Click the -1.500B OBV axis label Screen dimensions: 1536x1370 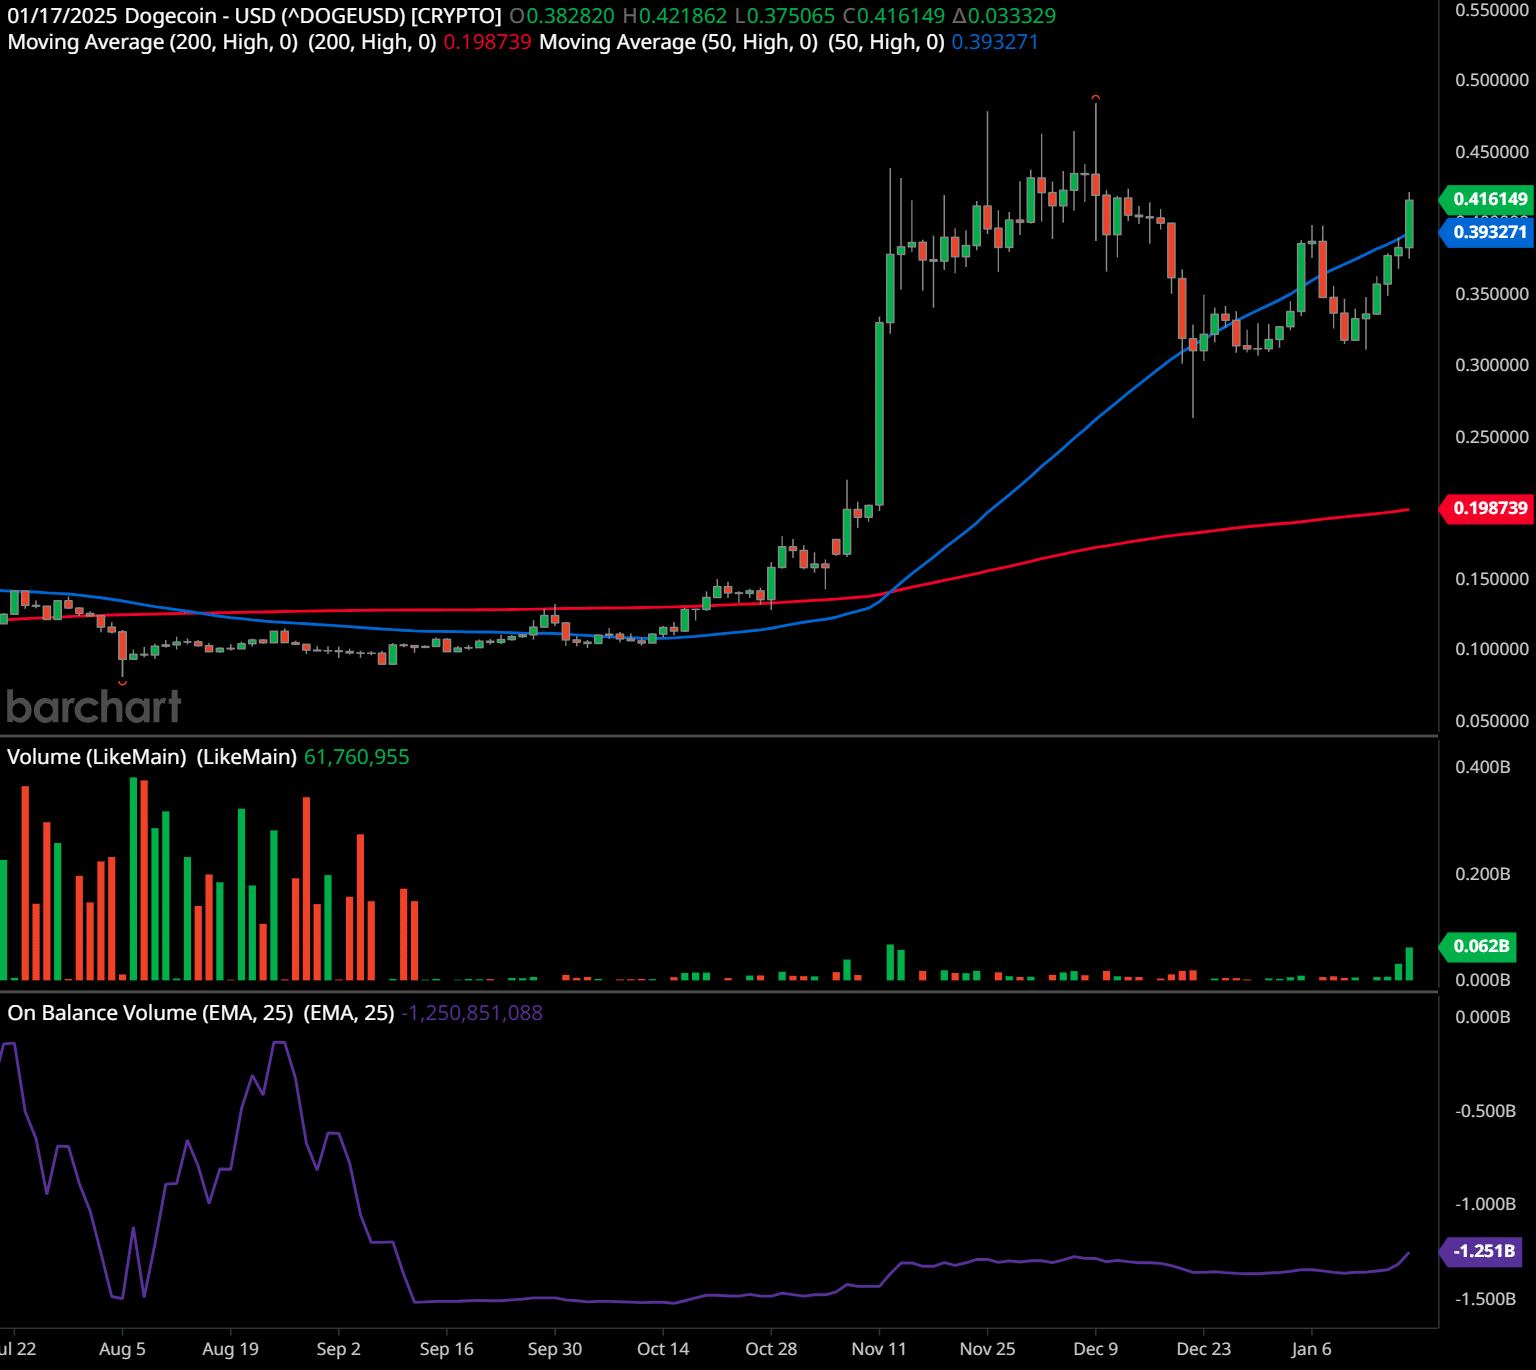click(x=1485, y=1299)
